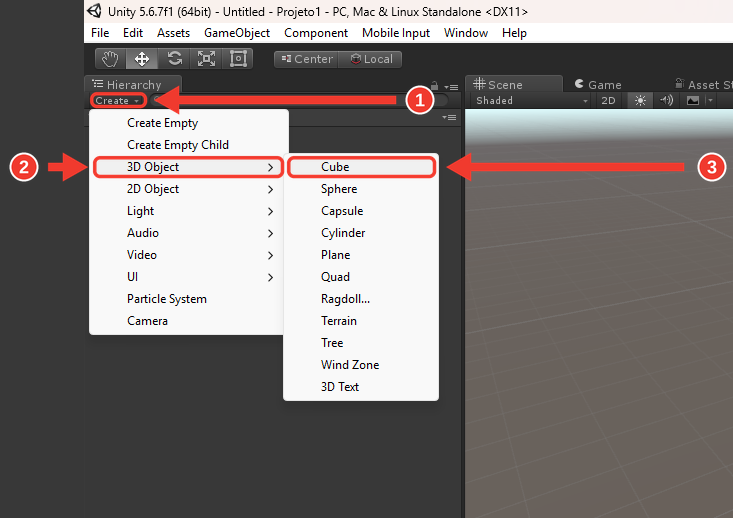Toggle scene lighting sun icon

tap(640, 101)
